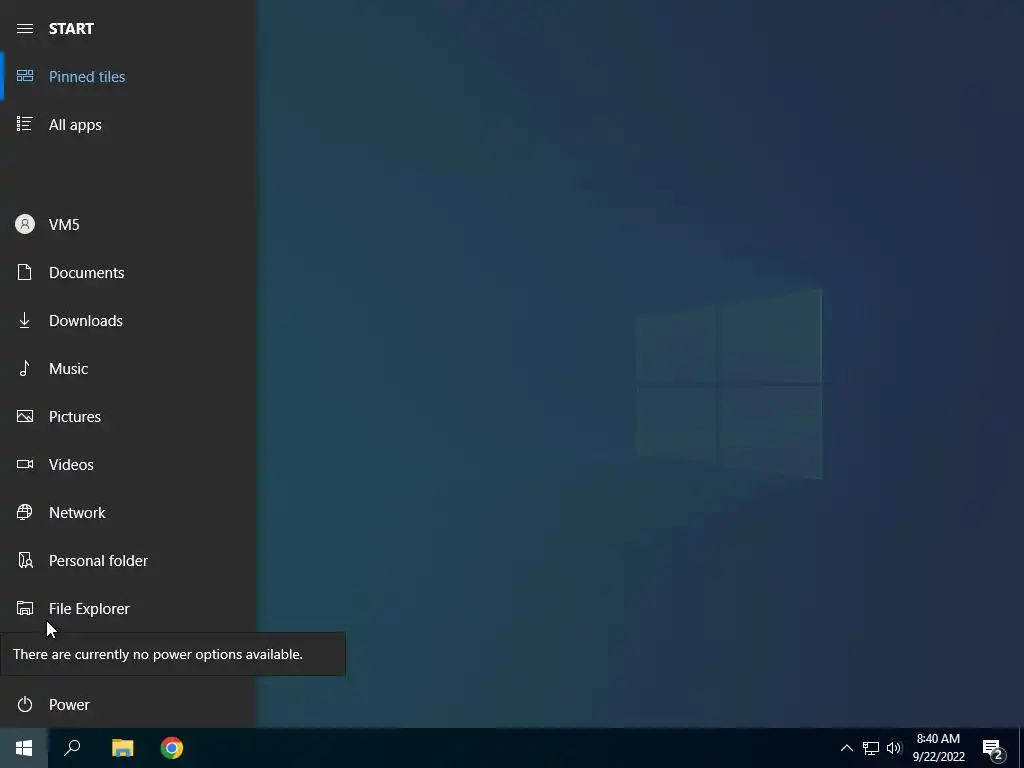
Task: Click the Windows Start button on taskbar
Action: [24, 748]
